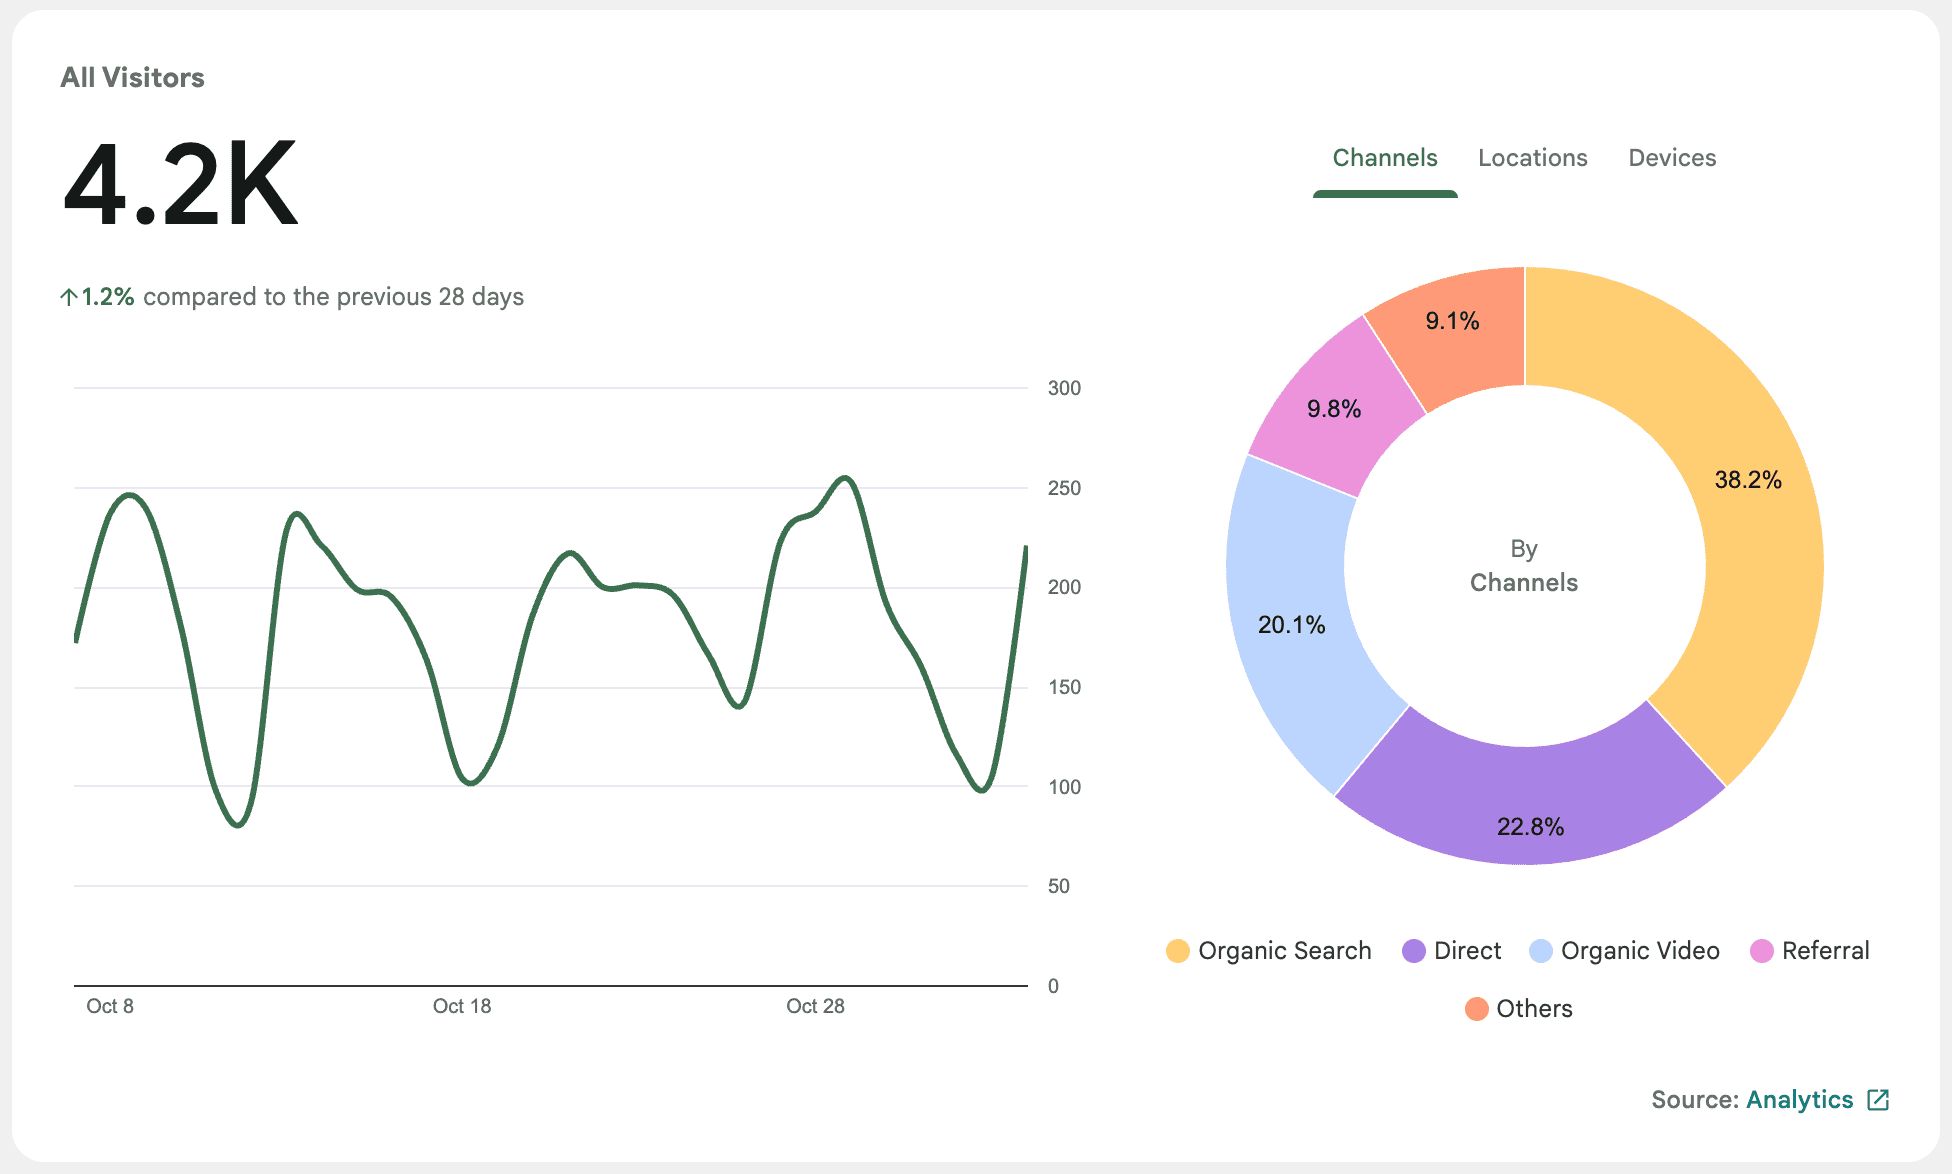Viewport: 1952px width, 1174px height.
Task: Click the Direct legend color dot
Action: [x=1413, y=951]
